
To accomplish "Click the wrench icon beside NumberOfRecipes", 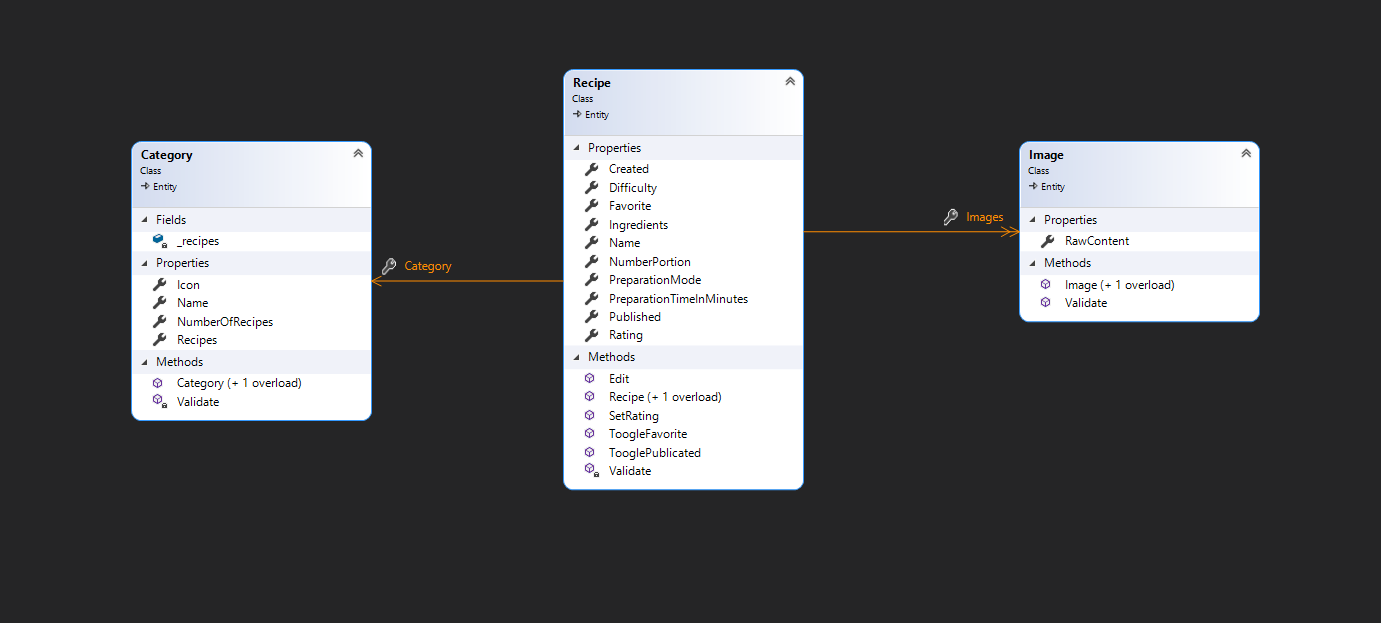I will coord(159,322).
